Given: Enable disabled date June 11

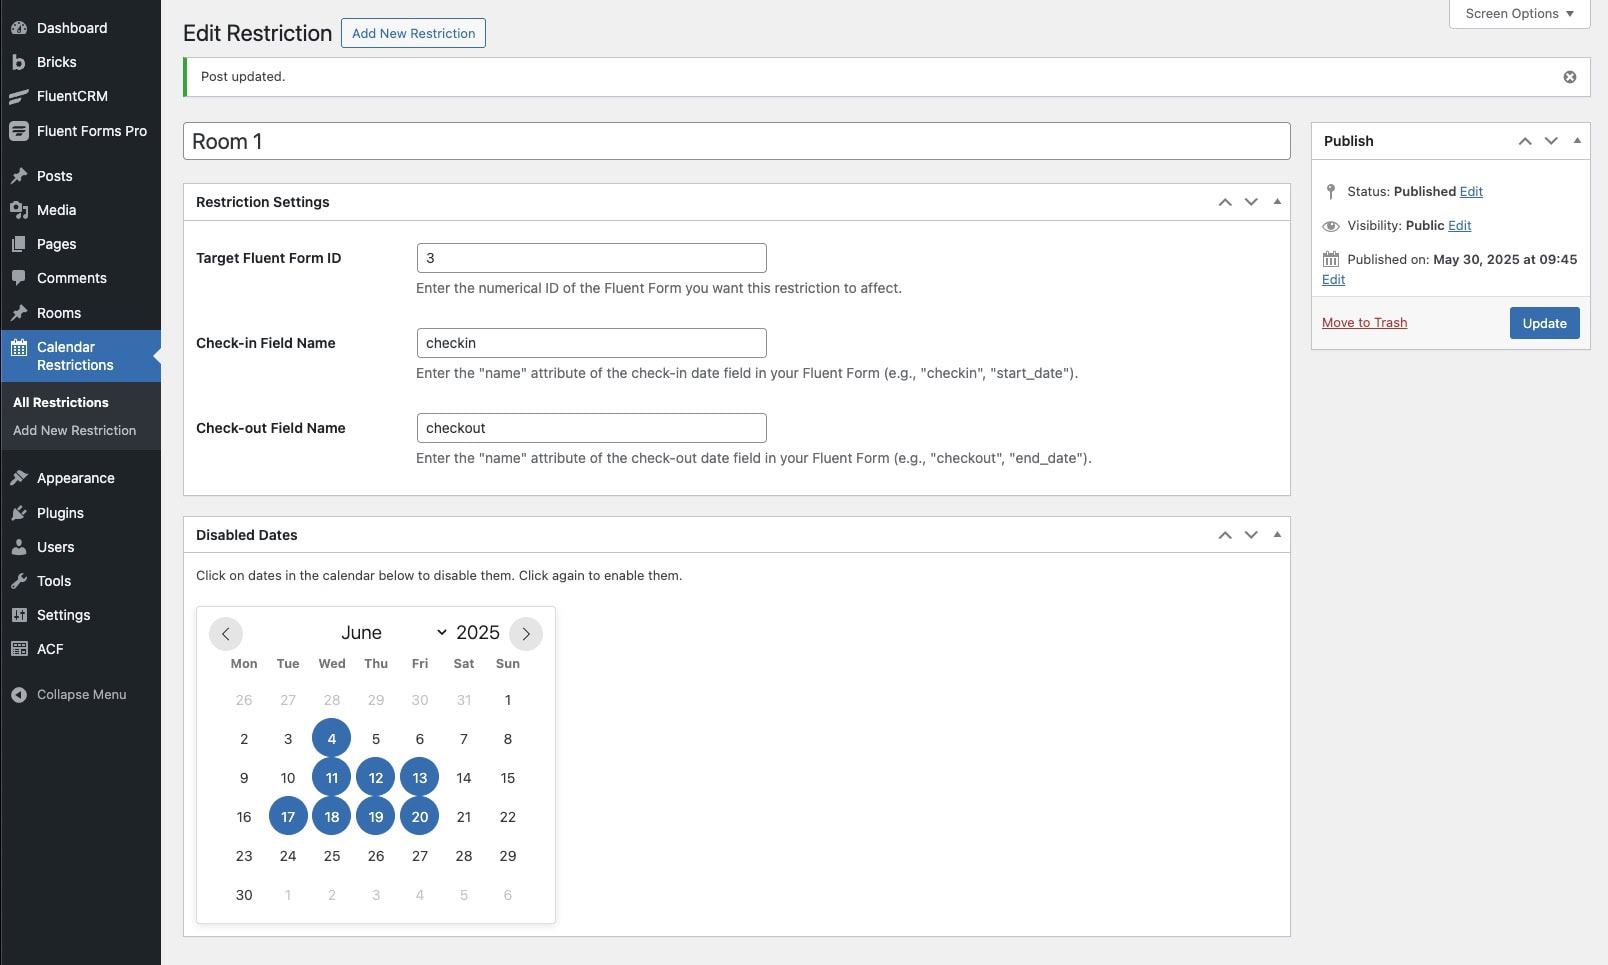Looking at the screenshot, I should 332,778.
